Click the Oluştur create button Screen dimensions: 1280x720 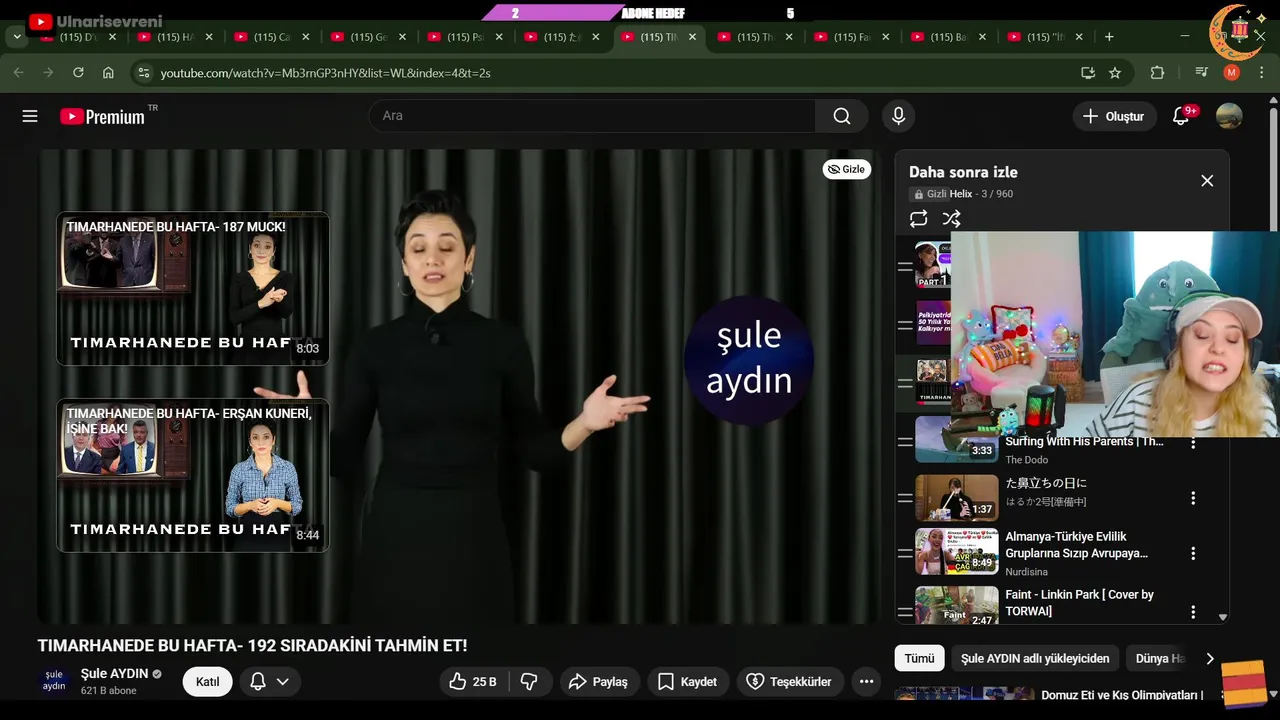click(1114, 116)
